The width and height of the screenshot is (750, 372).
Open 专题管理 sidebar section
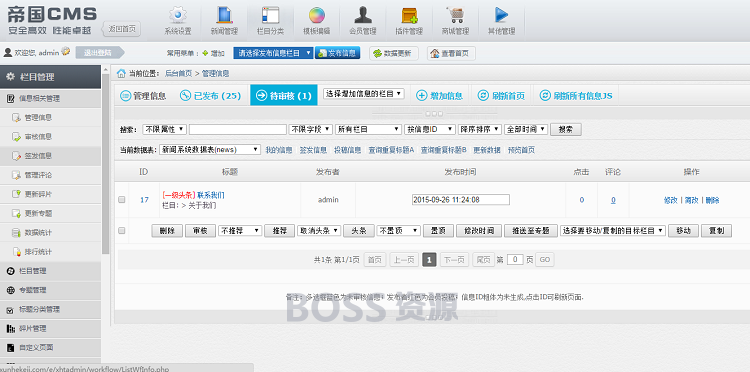(50, 290)
